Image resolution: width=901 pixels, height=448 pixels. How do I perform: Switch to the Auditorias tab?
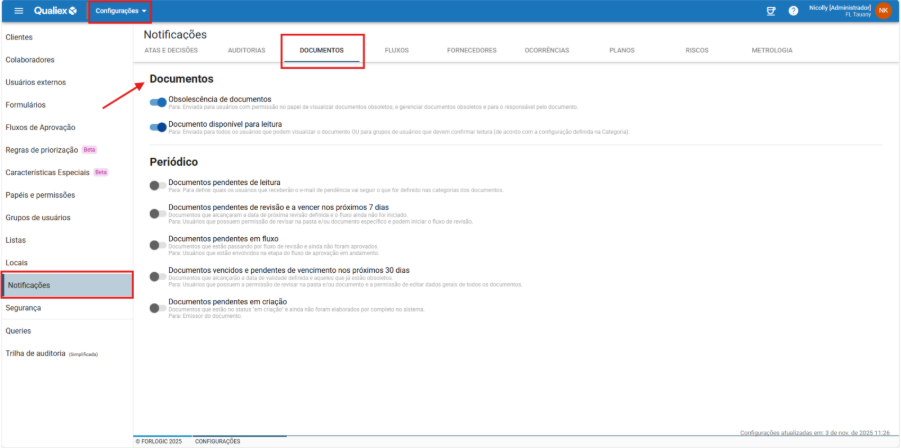click(x=246, y=50)
